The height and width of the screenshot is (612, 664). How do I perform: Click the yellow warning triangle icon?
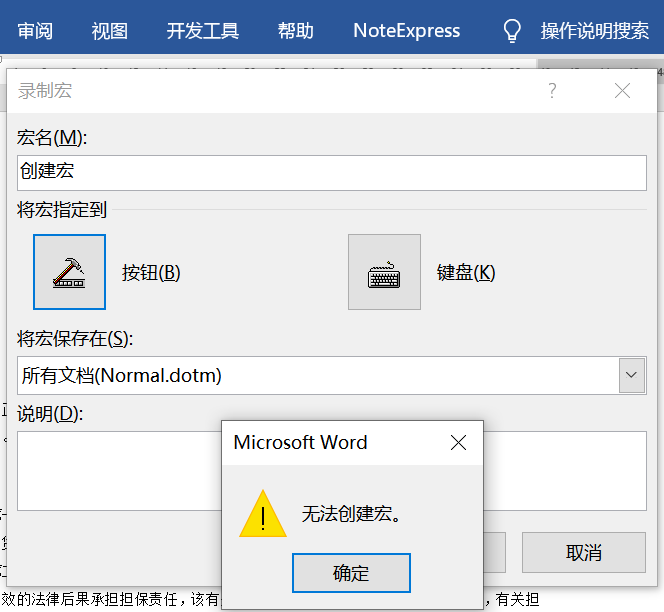point(263,514)
